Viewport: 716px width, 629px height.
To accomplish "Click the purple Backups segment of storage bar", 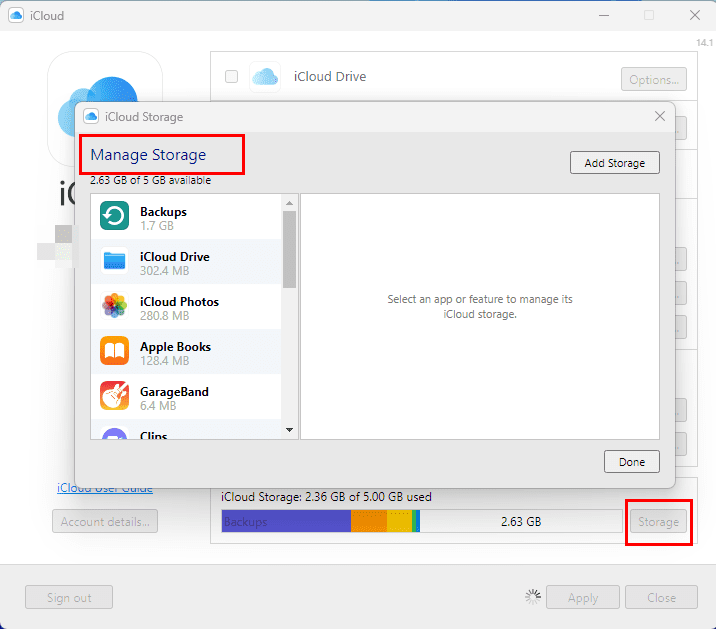I will pos(286,521).
